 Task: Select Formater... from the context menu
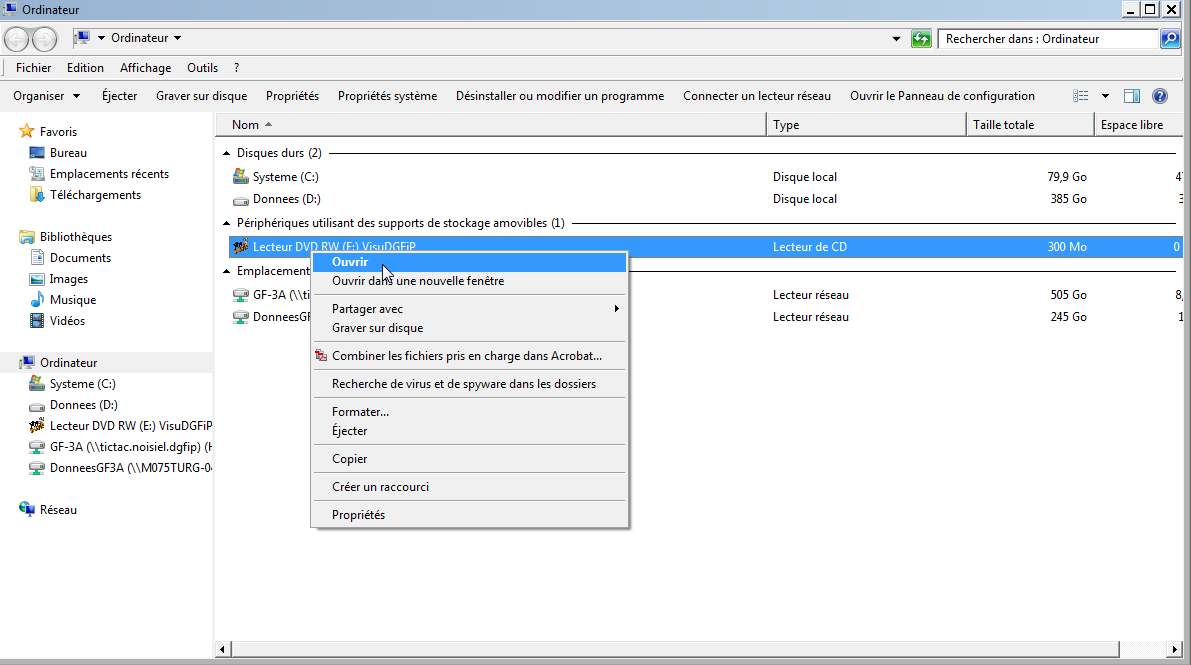360,412
